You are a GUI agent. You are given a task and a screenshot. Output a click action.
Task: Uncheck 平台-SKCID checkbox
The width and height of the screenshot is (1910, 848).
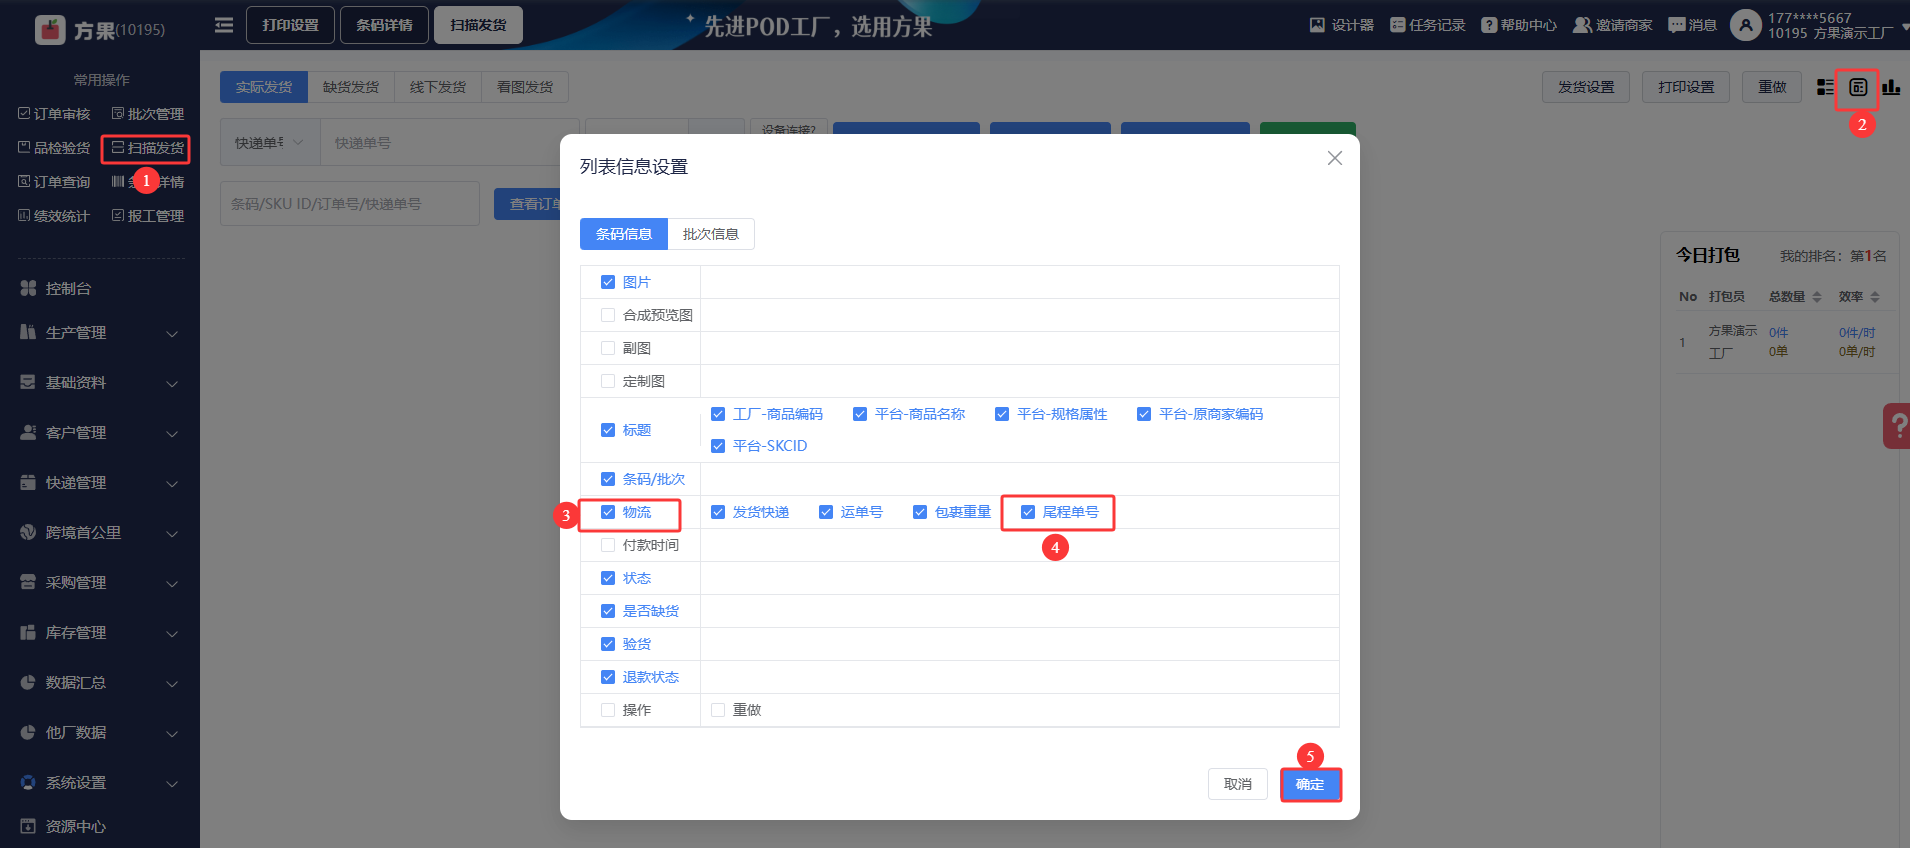(718, 446)
